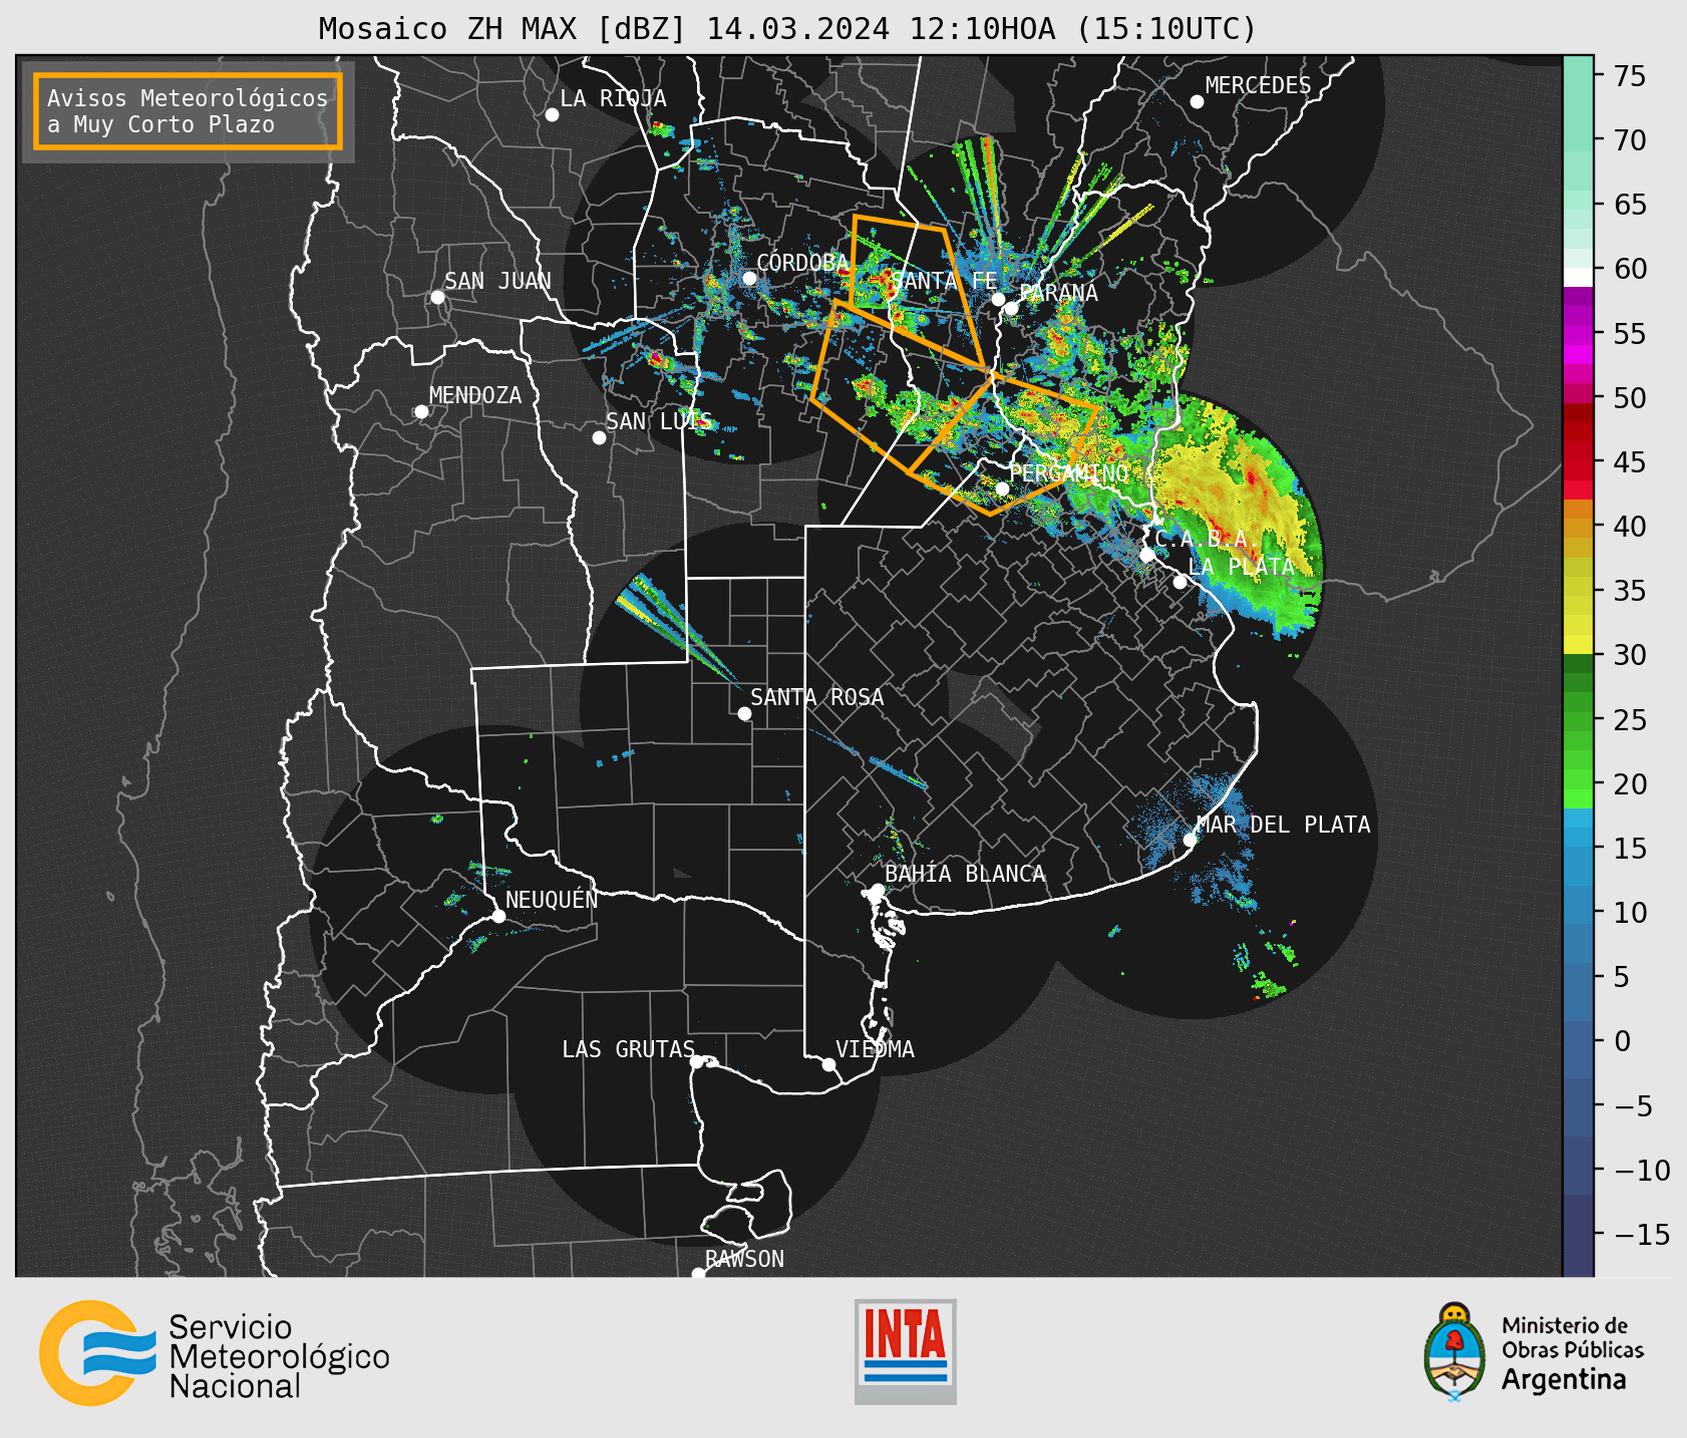Click the Ministerio de Obras Públicas emblem
The image size is (1687, 1438).
[x=1453, y=1351]
